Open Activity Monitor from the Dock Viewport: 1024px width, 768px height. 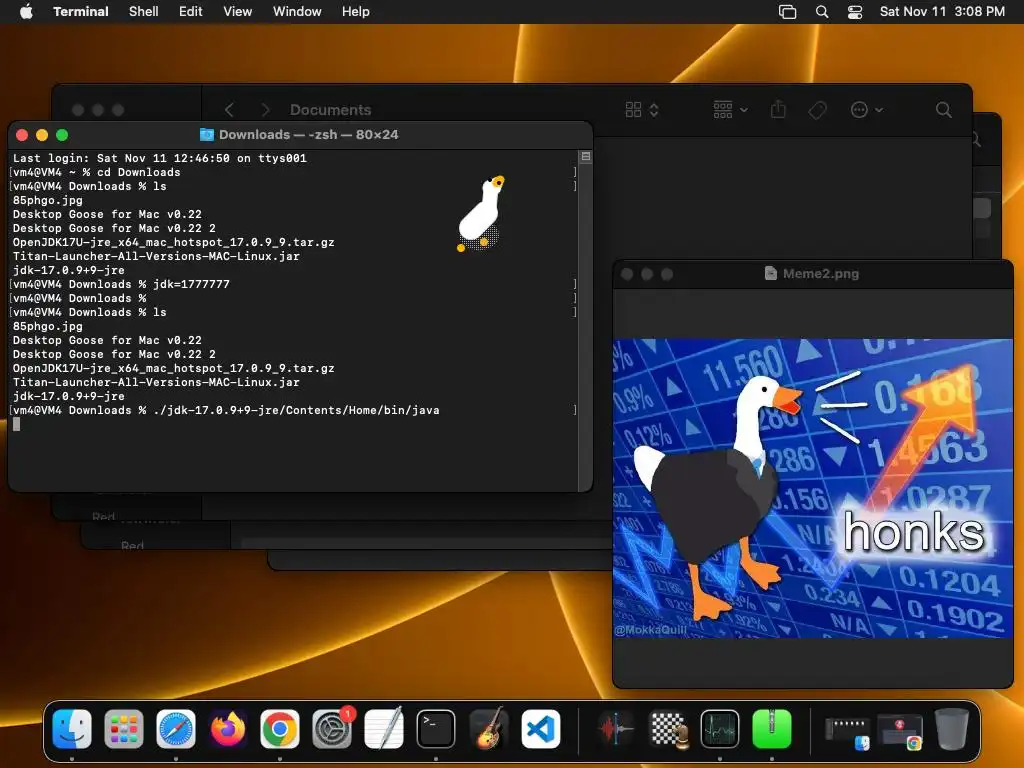point(720,729)
